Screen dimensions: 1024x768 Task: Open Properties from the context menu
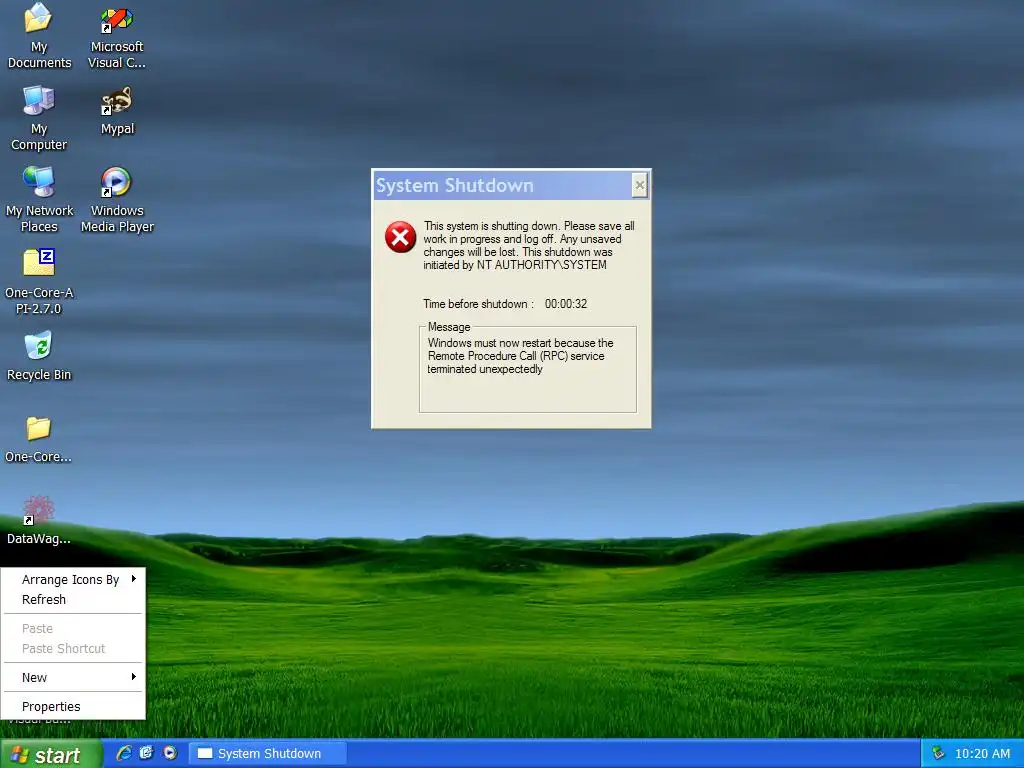tap(73, 707)
